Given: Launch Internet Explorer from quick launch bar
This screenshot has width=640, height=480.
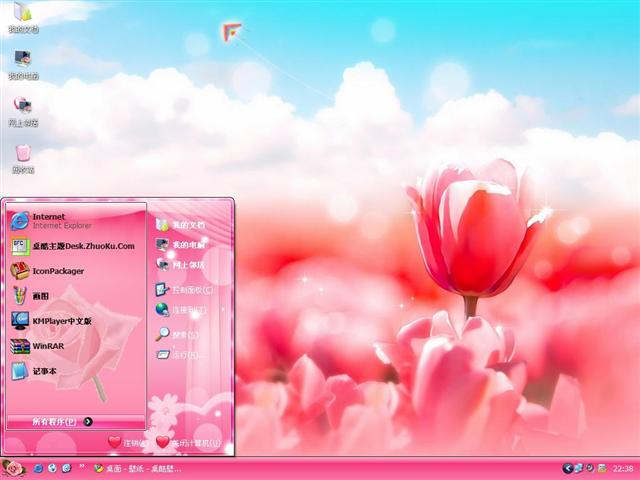Looking at the screenshot, I should point(38,469).
